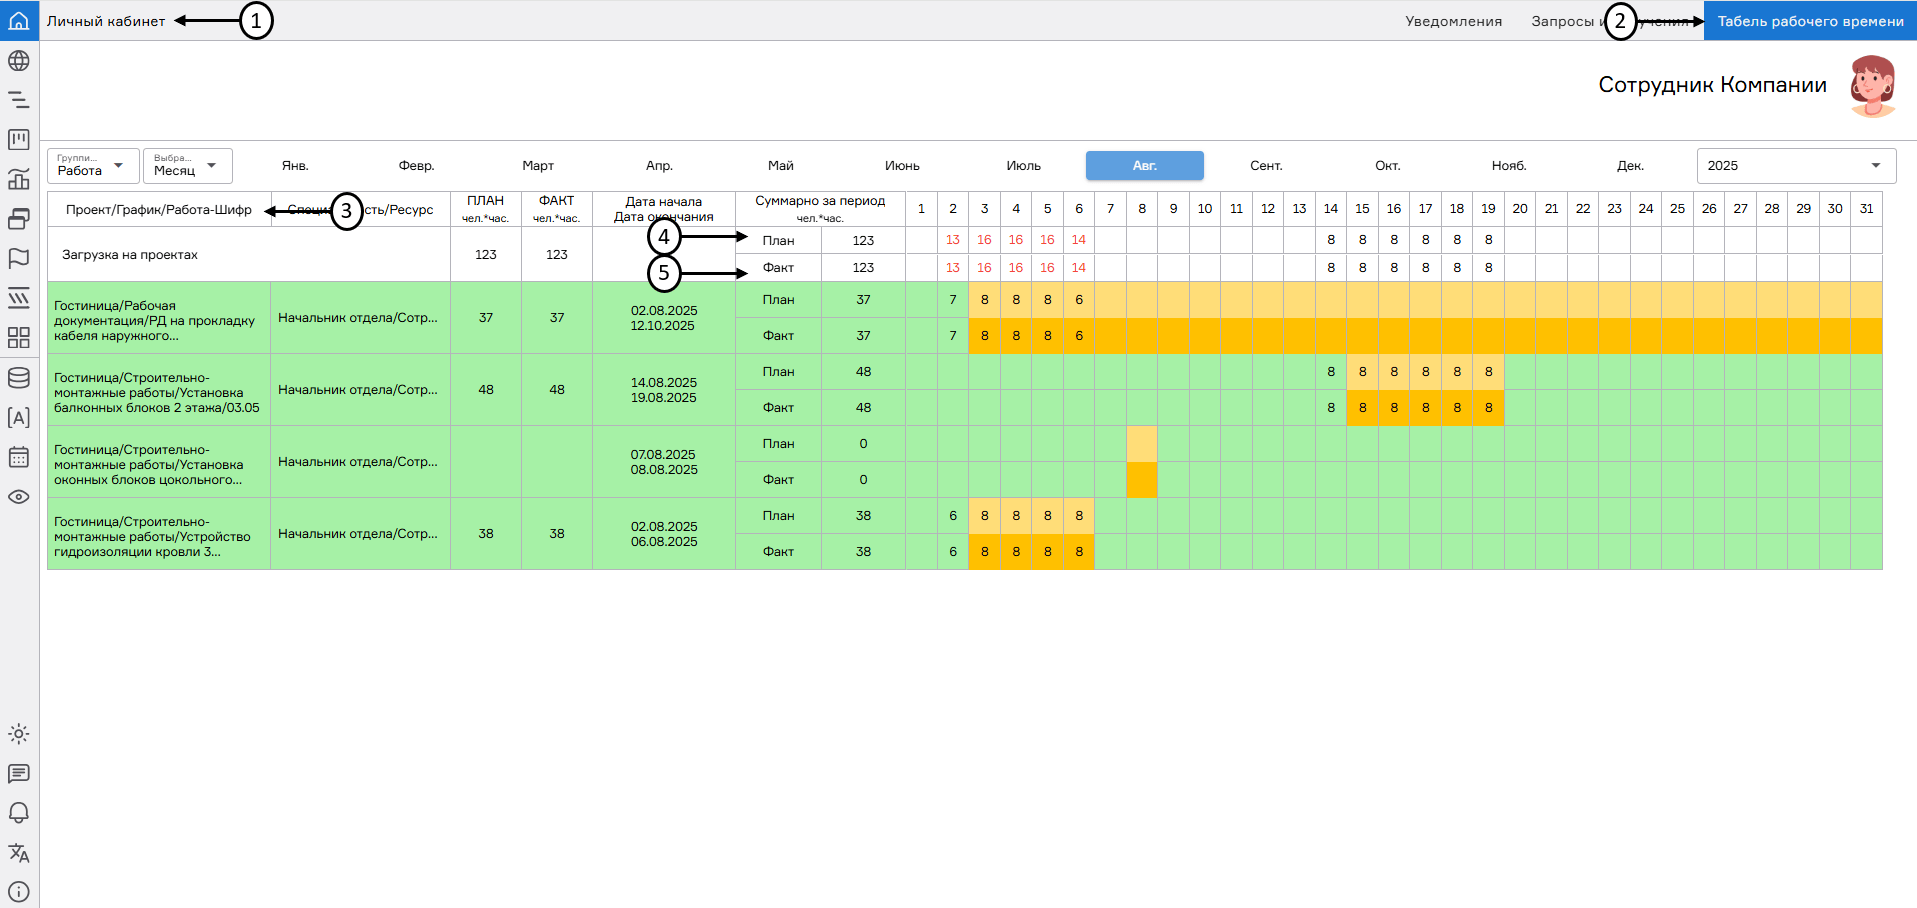Screen dimensions: 1917x908
Task: Click the flag icon in the sidebar
Action: coord(19,258)
